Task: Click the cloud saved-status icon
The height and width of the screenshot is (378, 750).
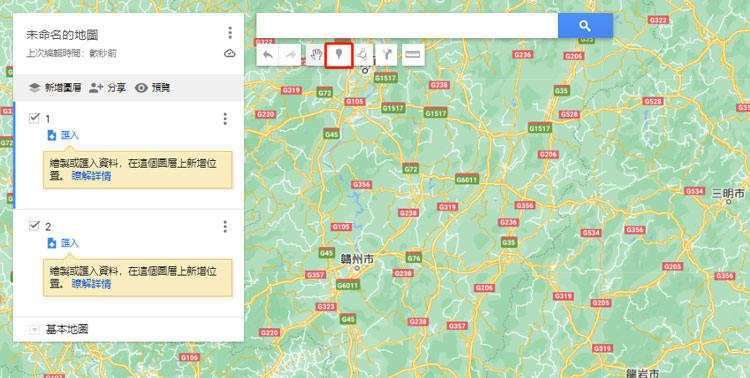Action: tap(230, 53)
